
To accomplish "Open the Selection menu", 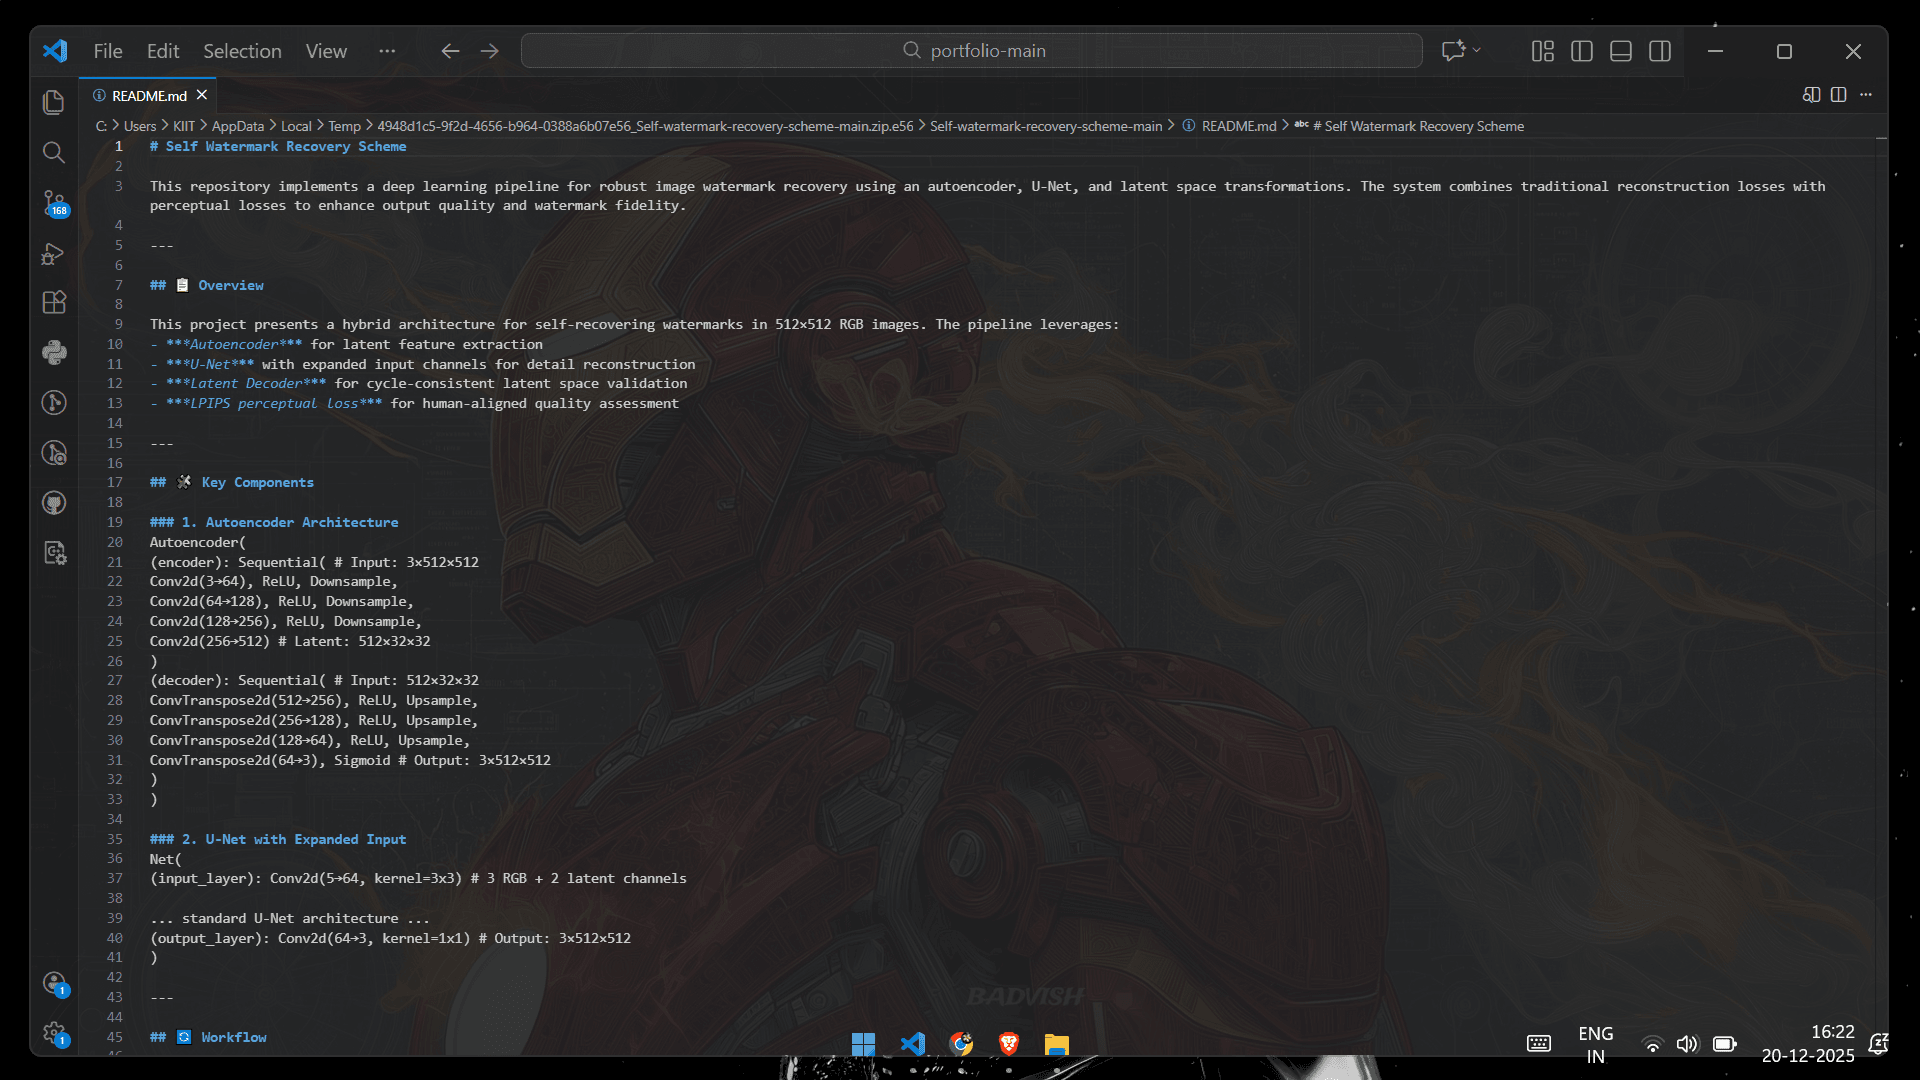I will pos(242,51).
